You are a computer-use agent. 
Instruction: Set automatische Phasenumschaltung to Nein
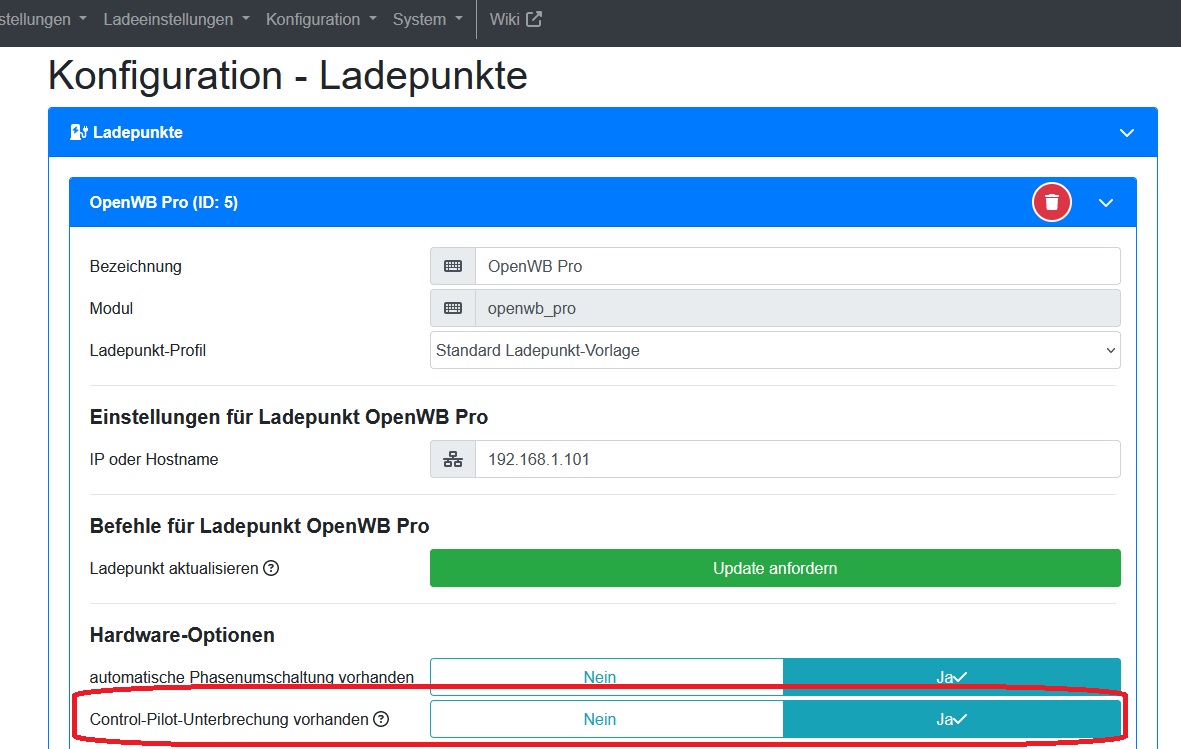[x=606, y=677]
